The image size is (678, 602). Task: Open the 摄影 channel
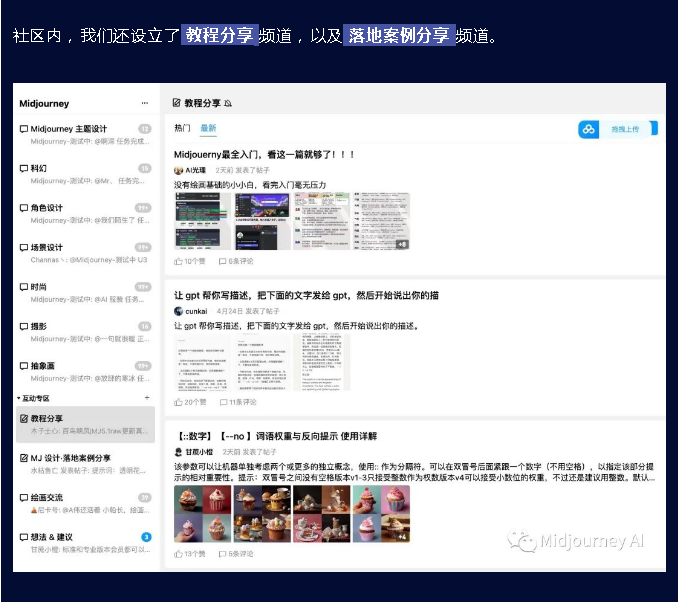[85, 332]
